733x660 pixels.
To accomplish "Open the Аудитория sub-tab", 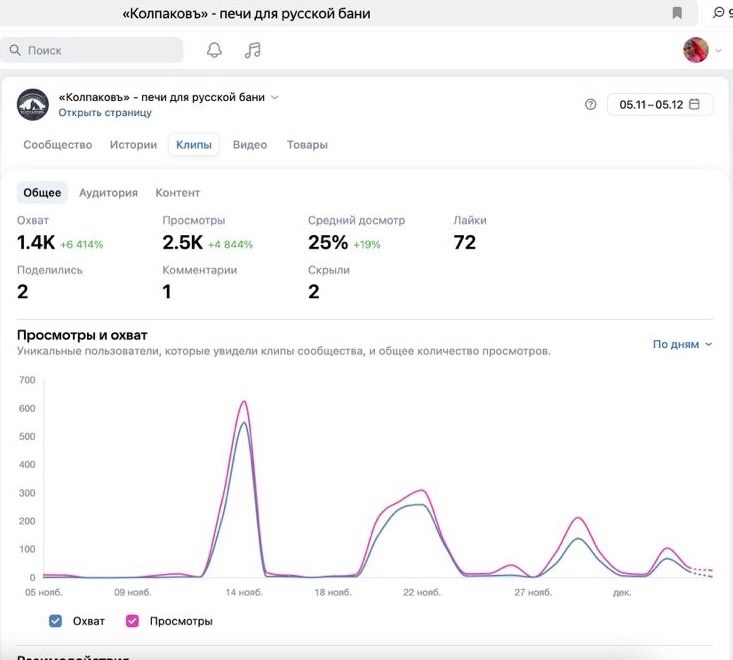I will click(x=108, y=193).
